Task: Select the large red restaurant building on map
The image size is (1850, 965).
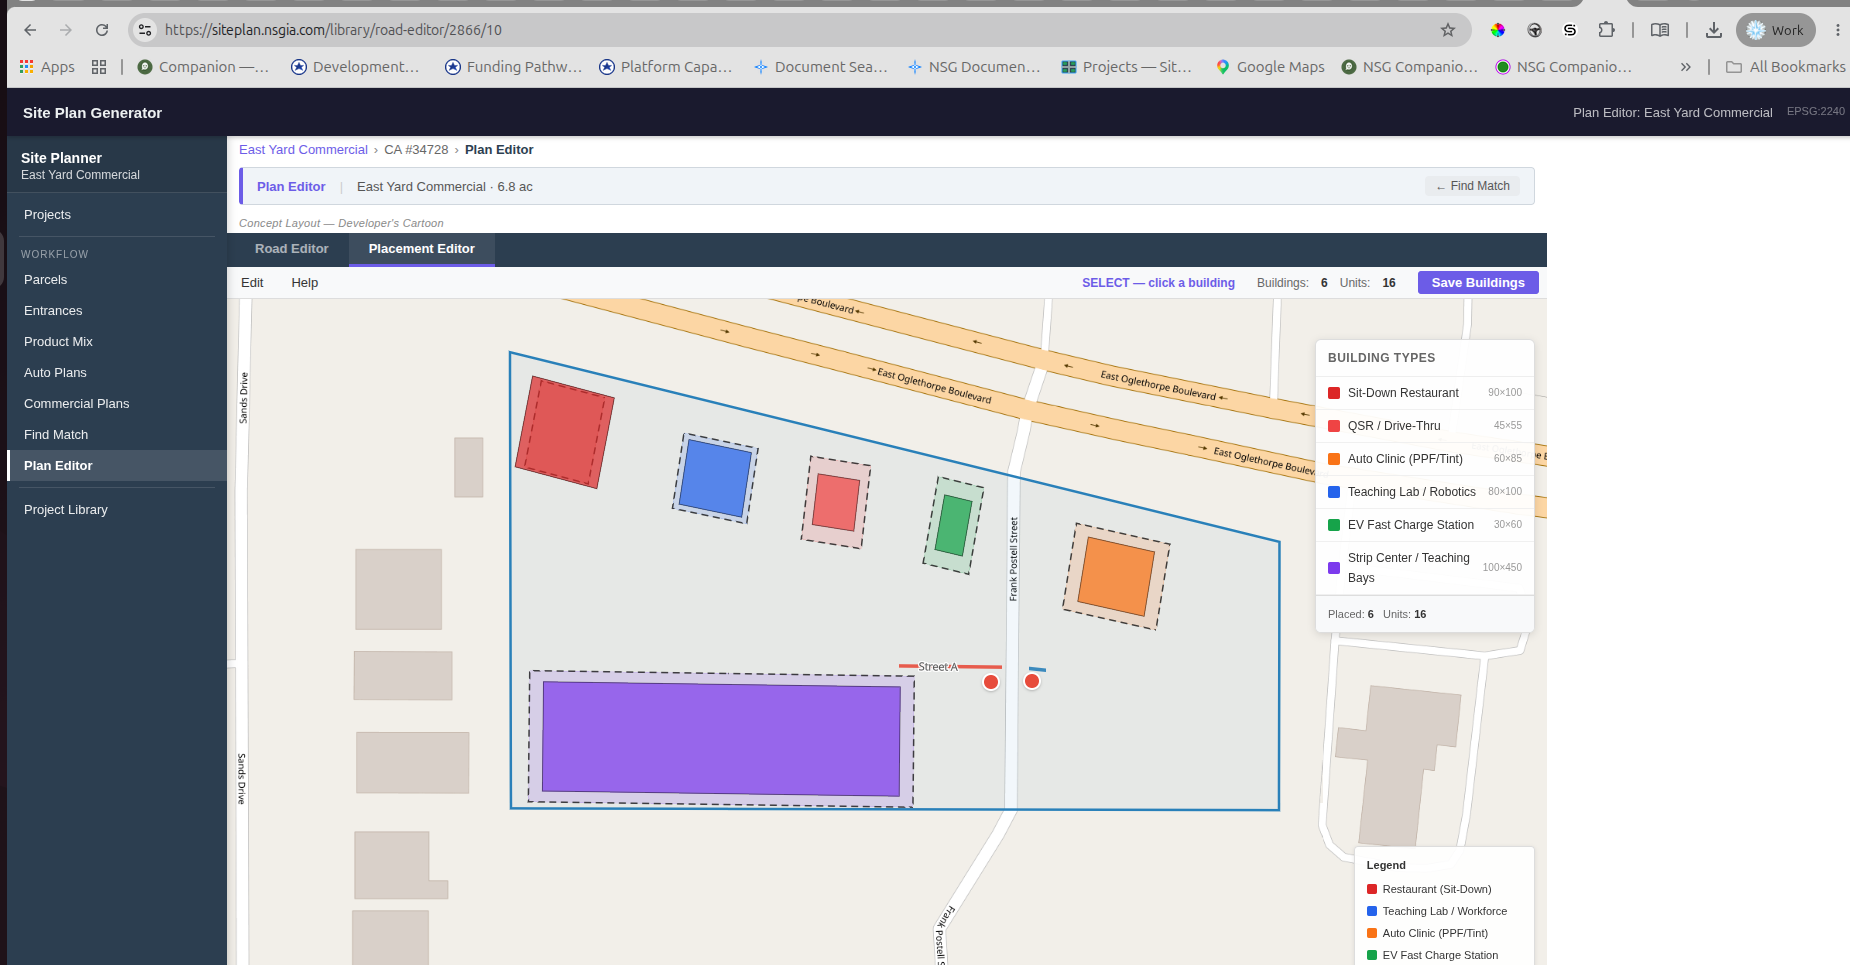Action: (x=565, y=432)
